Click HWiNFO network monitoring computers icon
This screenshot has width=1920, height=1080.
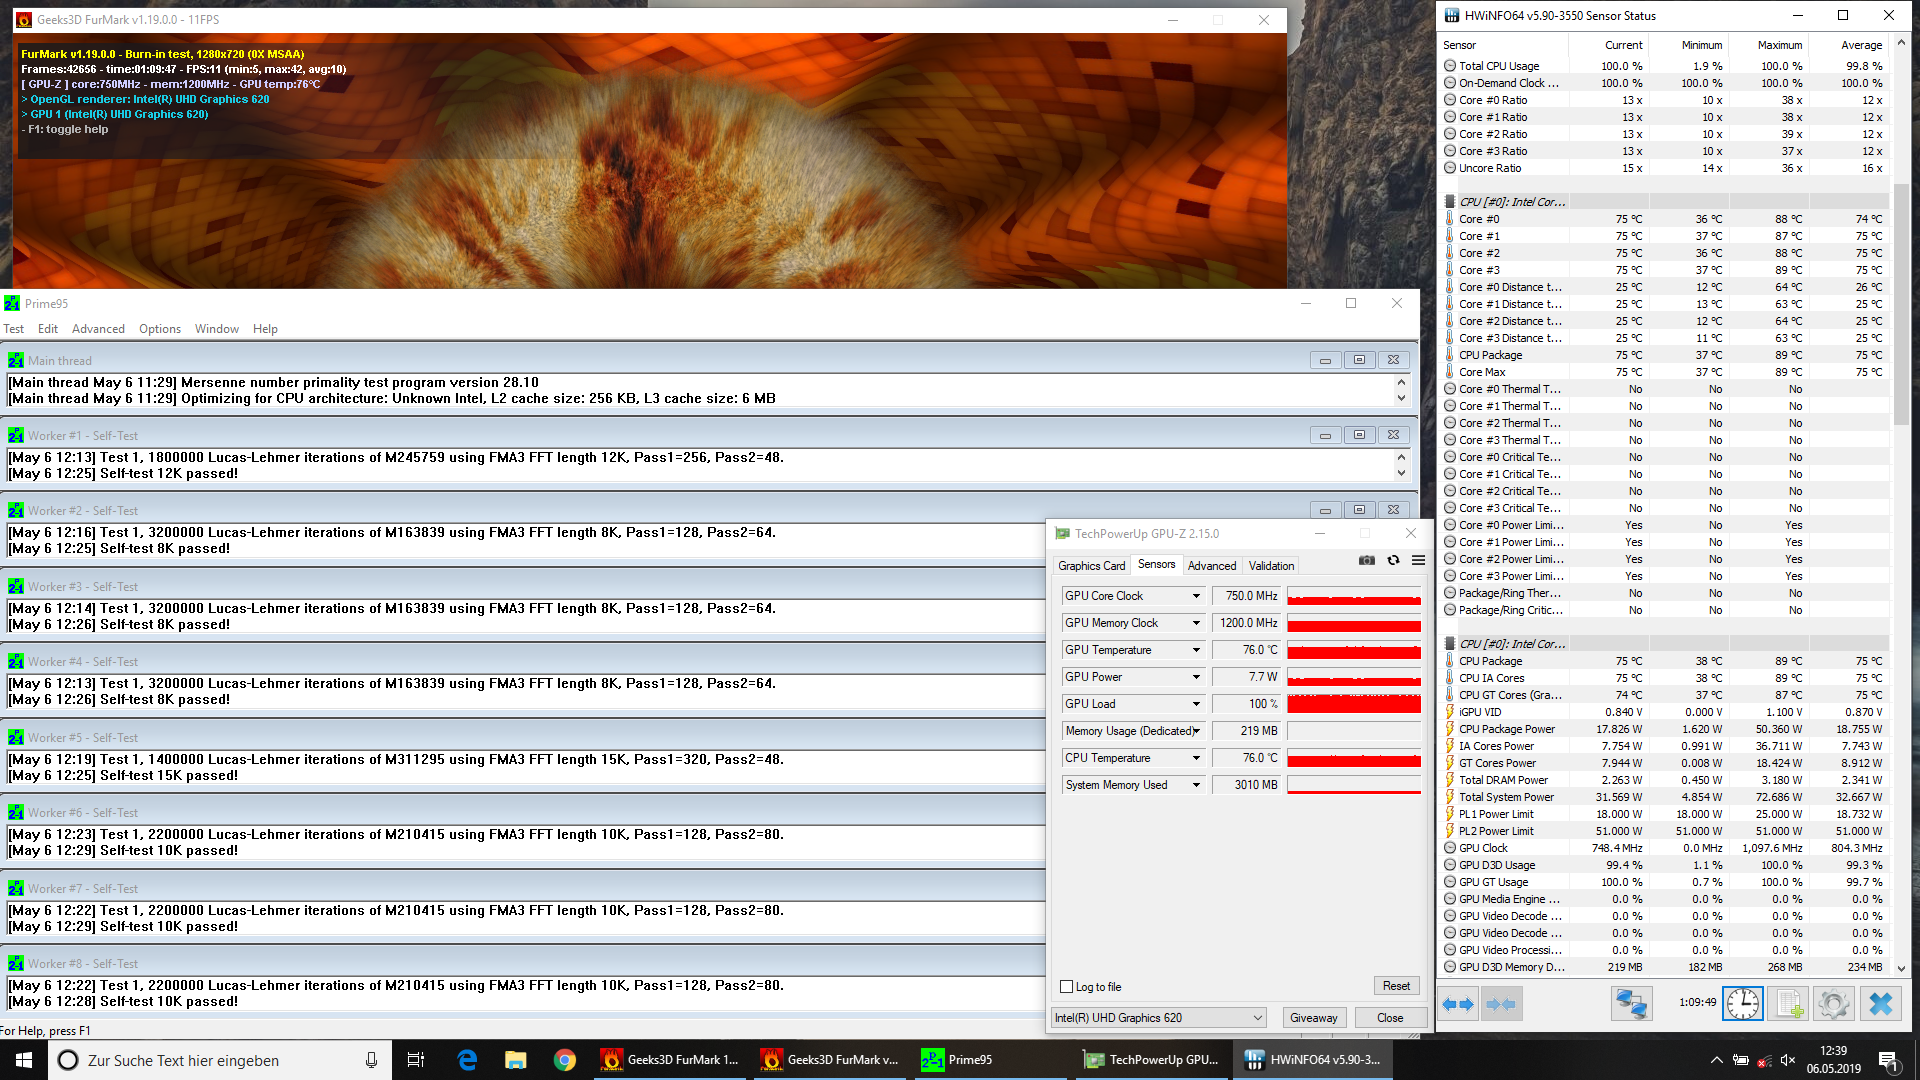1631,1003
